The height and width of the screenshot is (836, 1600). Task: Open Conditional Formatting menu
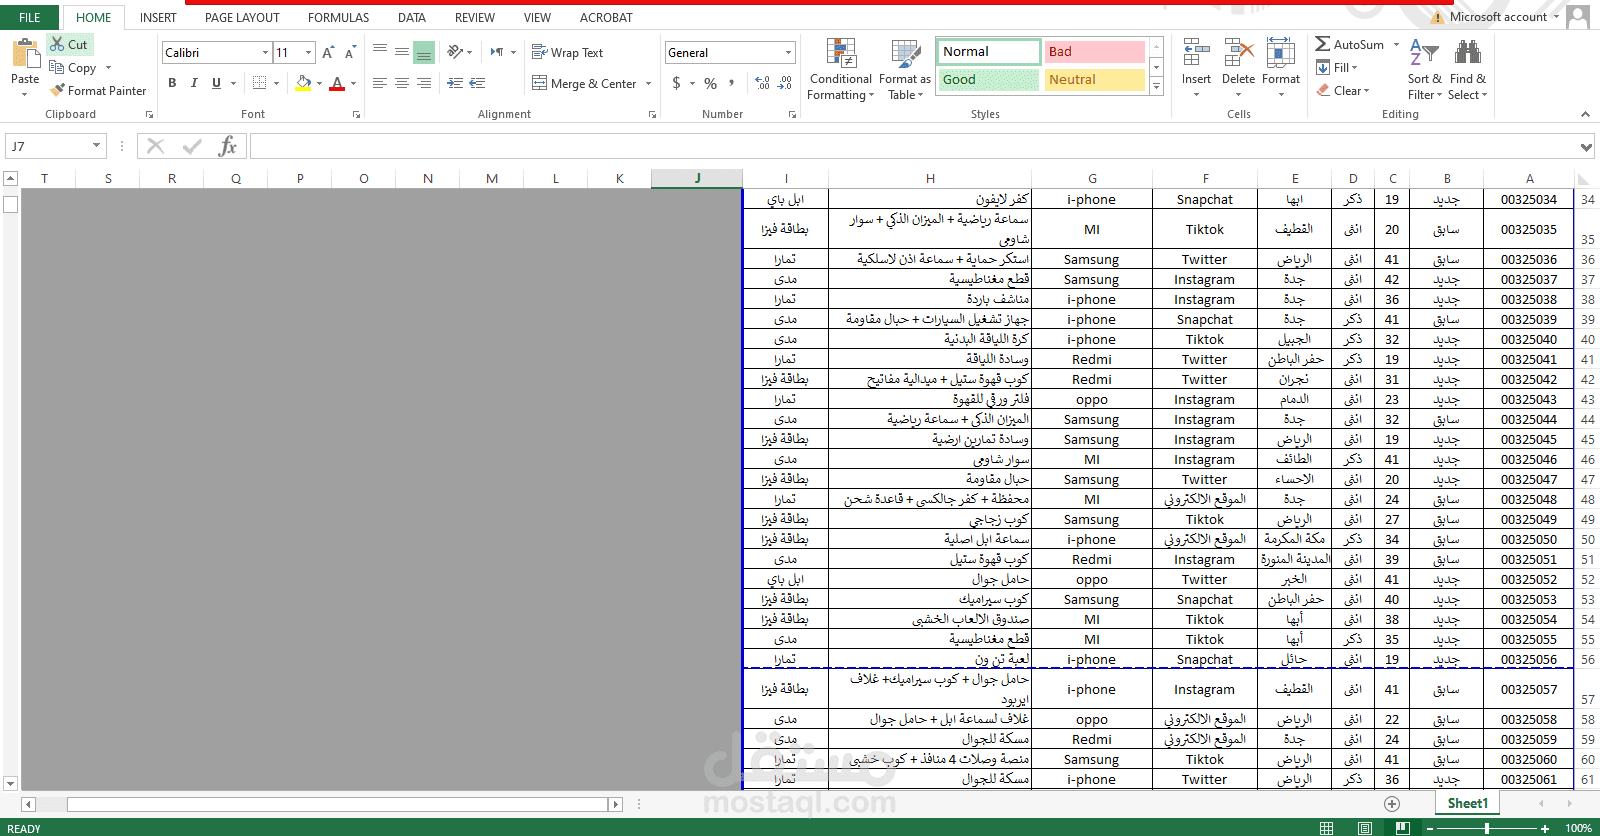pyautogui.click(x=841, y=69)
